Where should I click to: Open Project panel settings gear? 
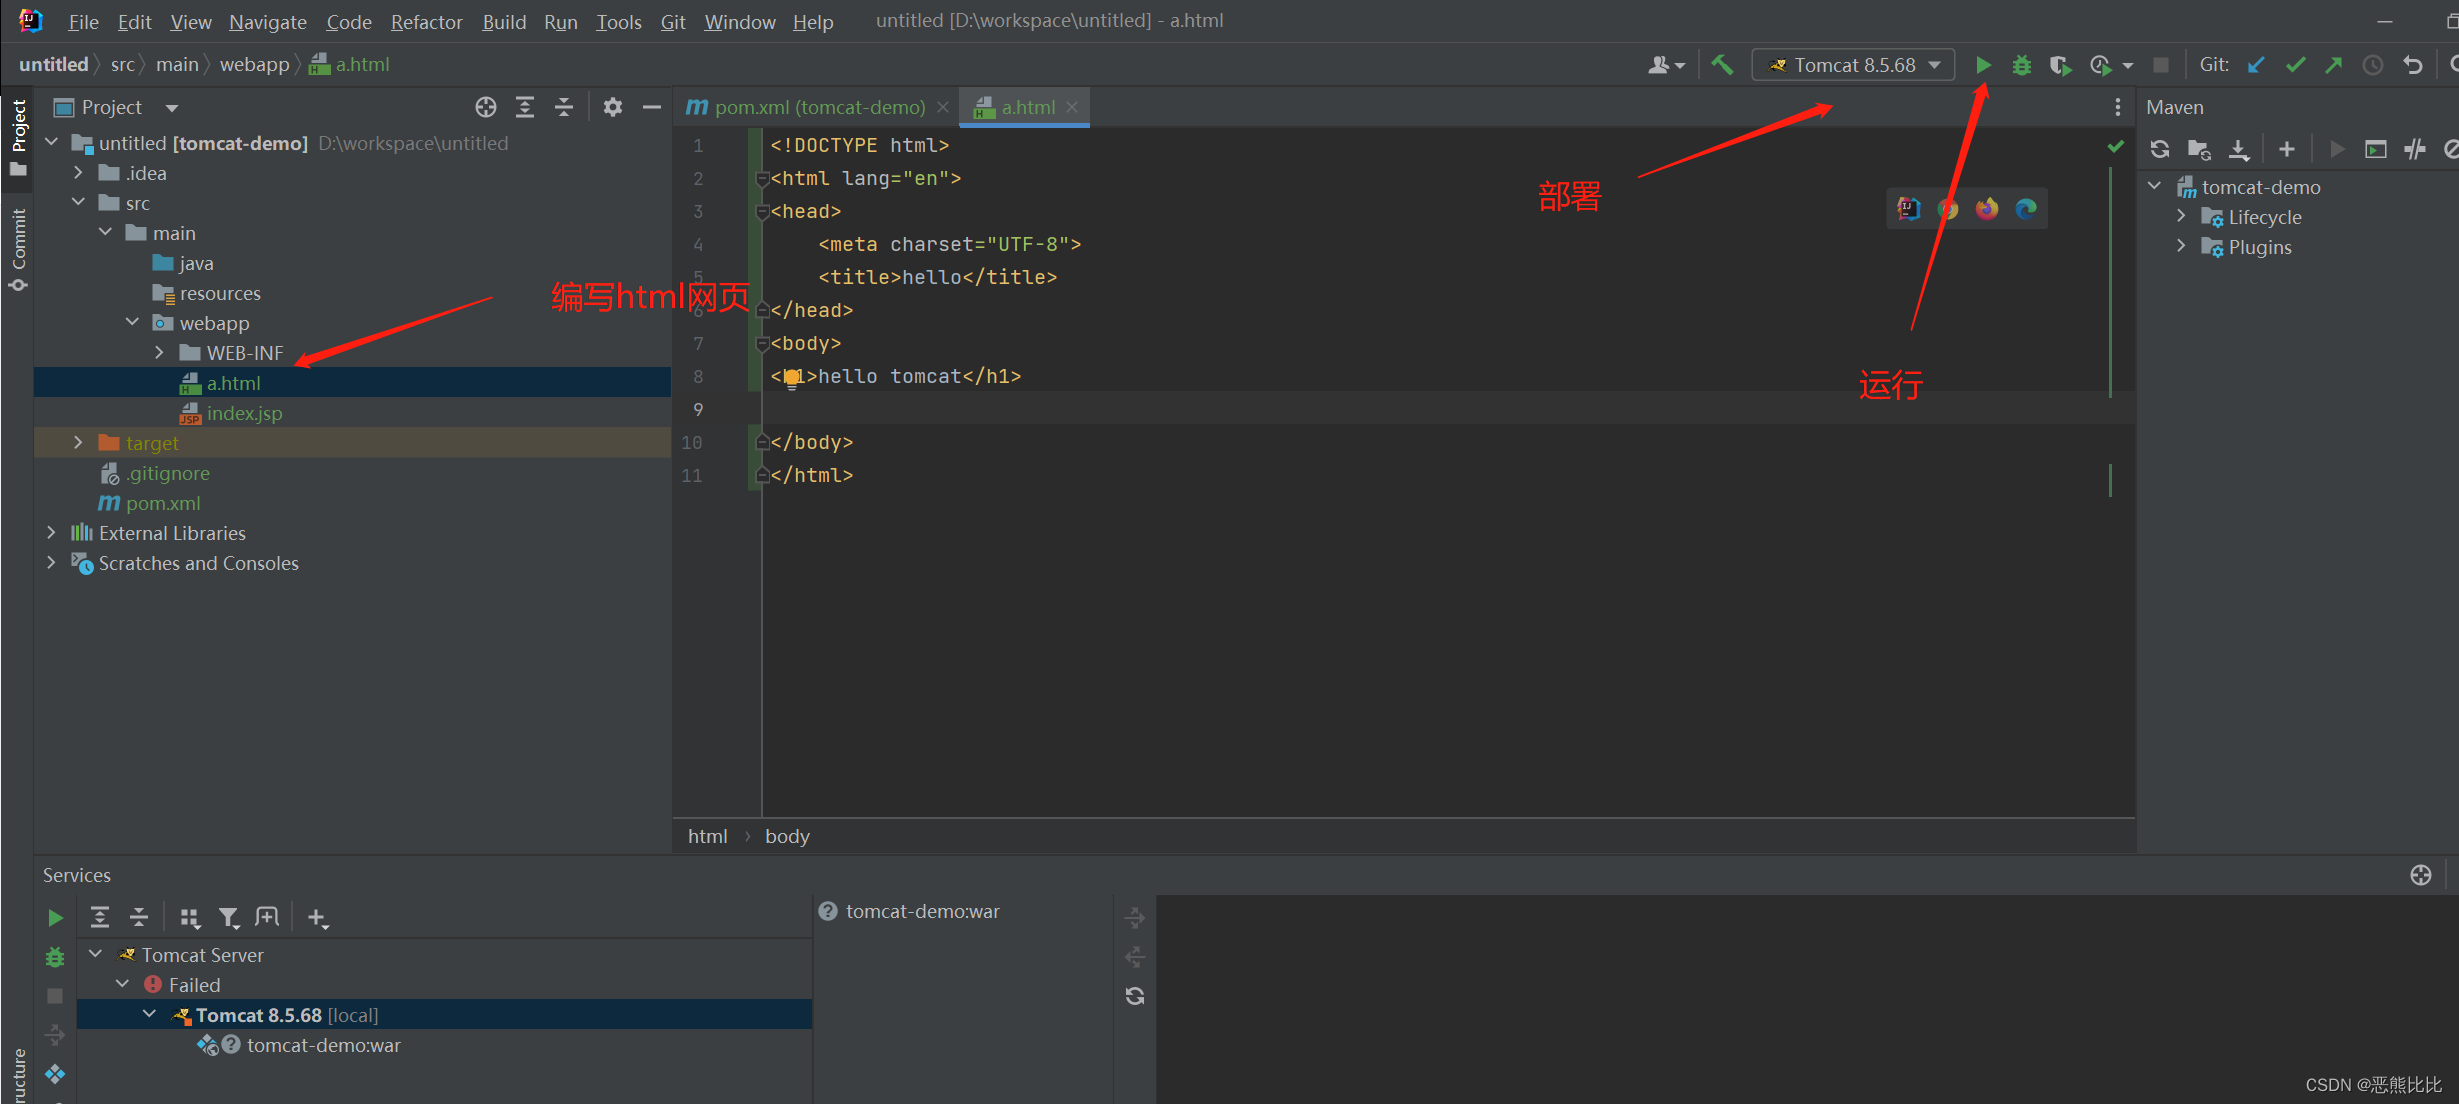(613, 107)
